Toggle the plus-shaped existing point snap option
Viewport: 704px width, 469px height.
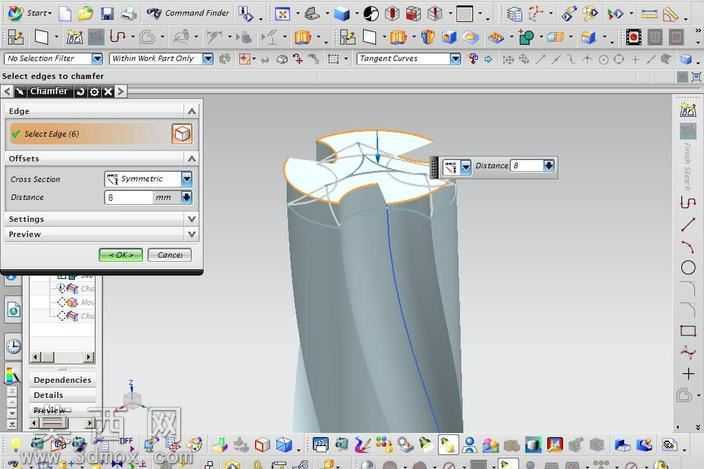click(x=635, y=59)
